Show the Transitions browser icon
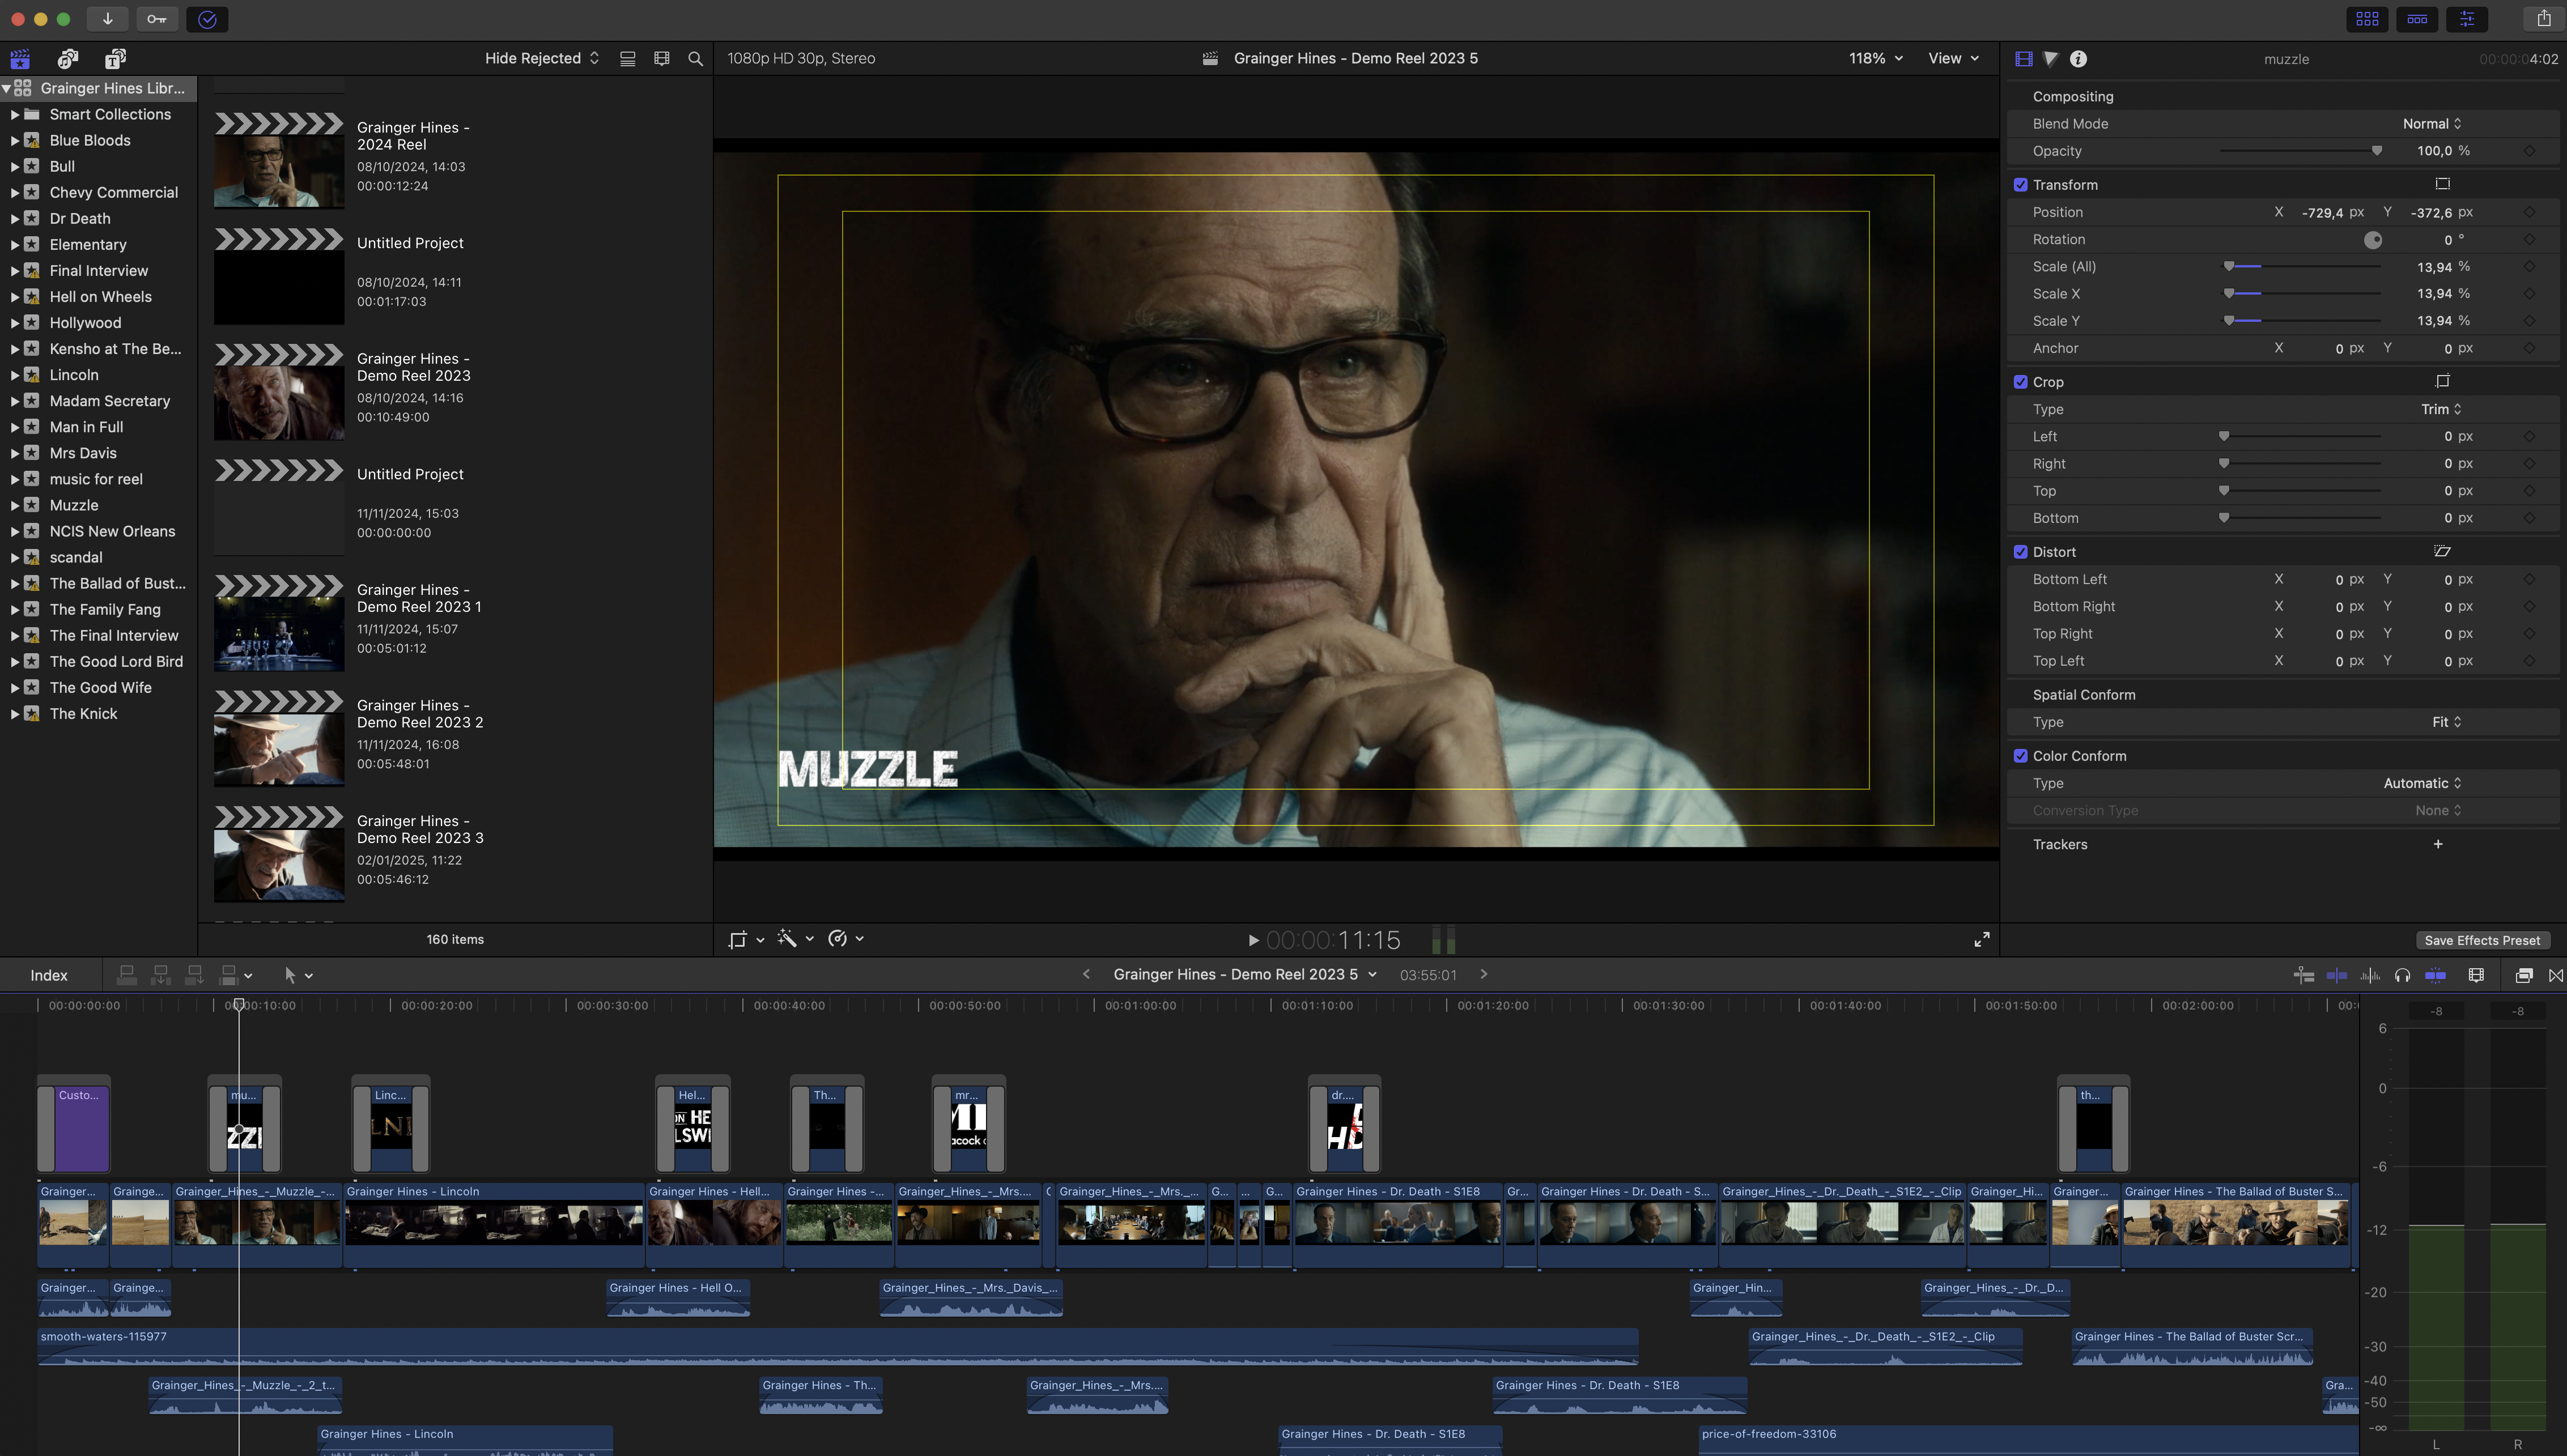Screen dimensions: 2567x1456 2556,975
